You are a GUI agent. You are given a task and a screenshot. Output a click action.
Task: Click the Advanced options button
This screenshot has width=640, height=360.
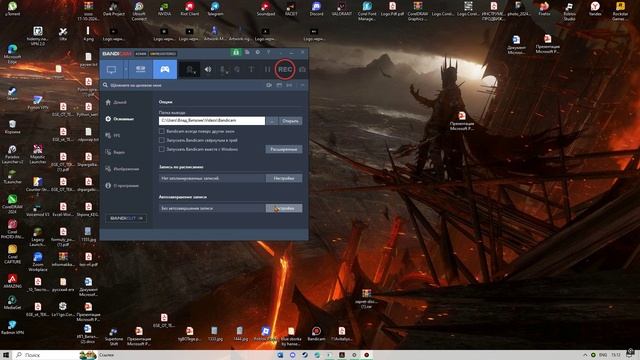[284, 149]
